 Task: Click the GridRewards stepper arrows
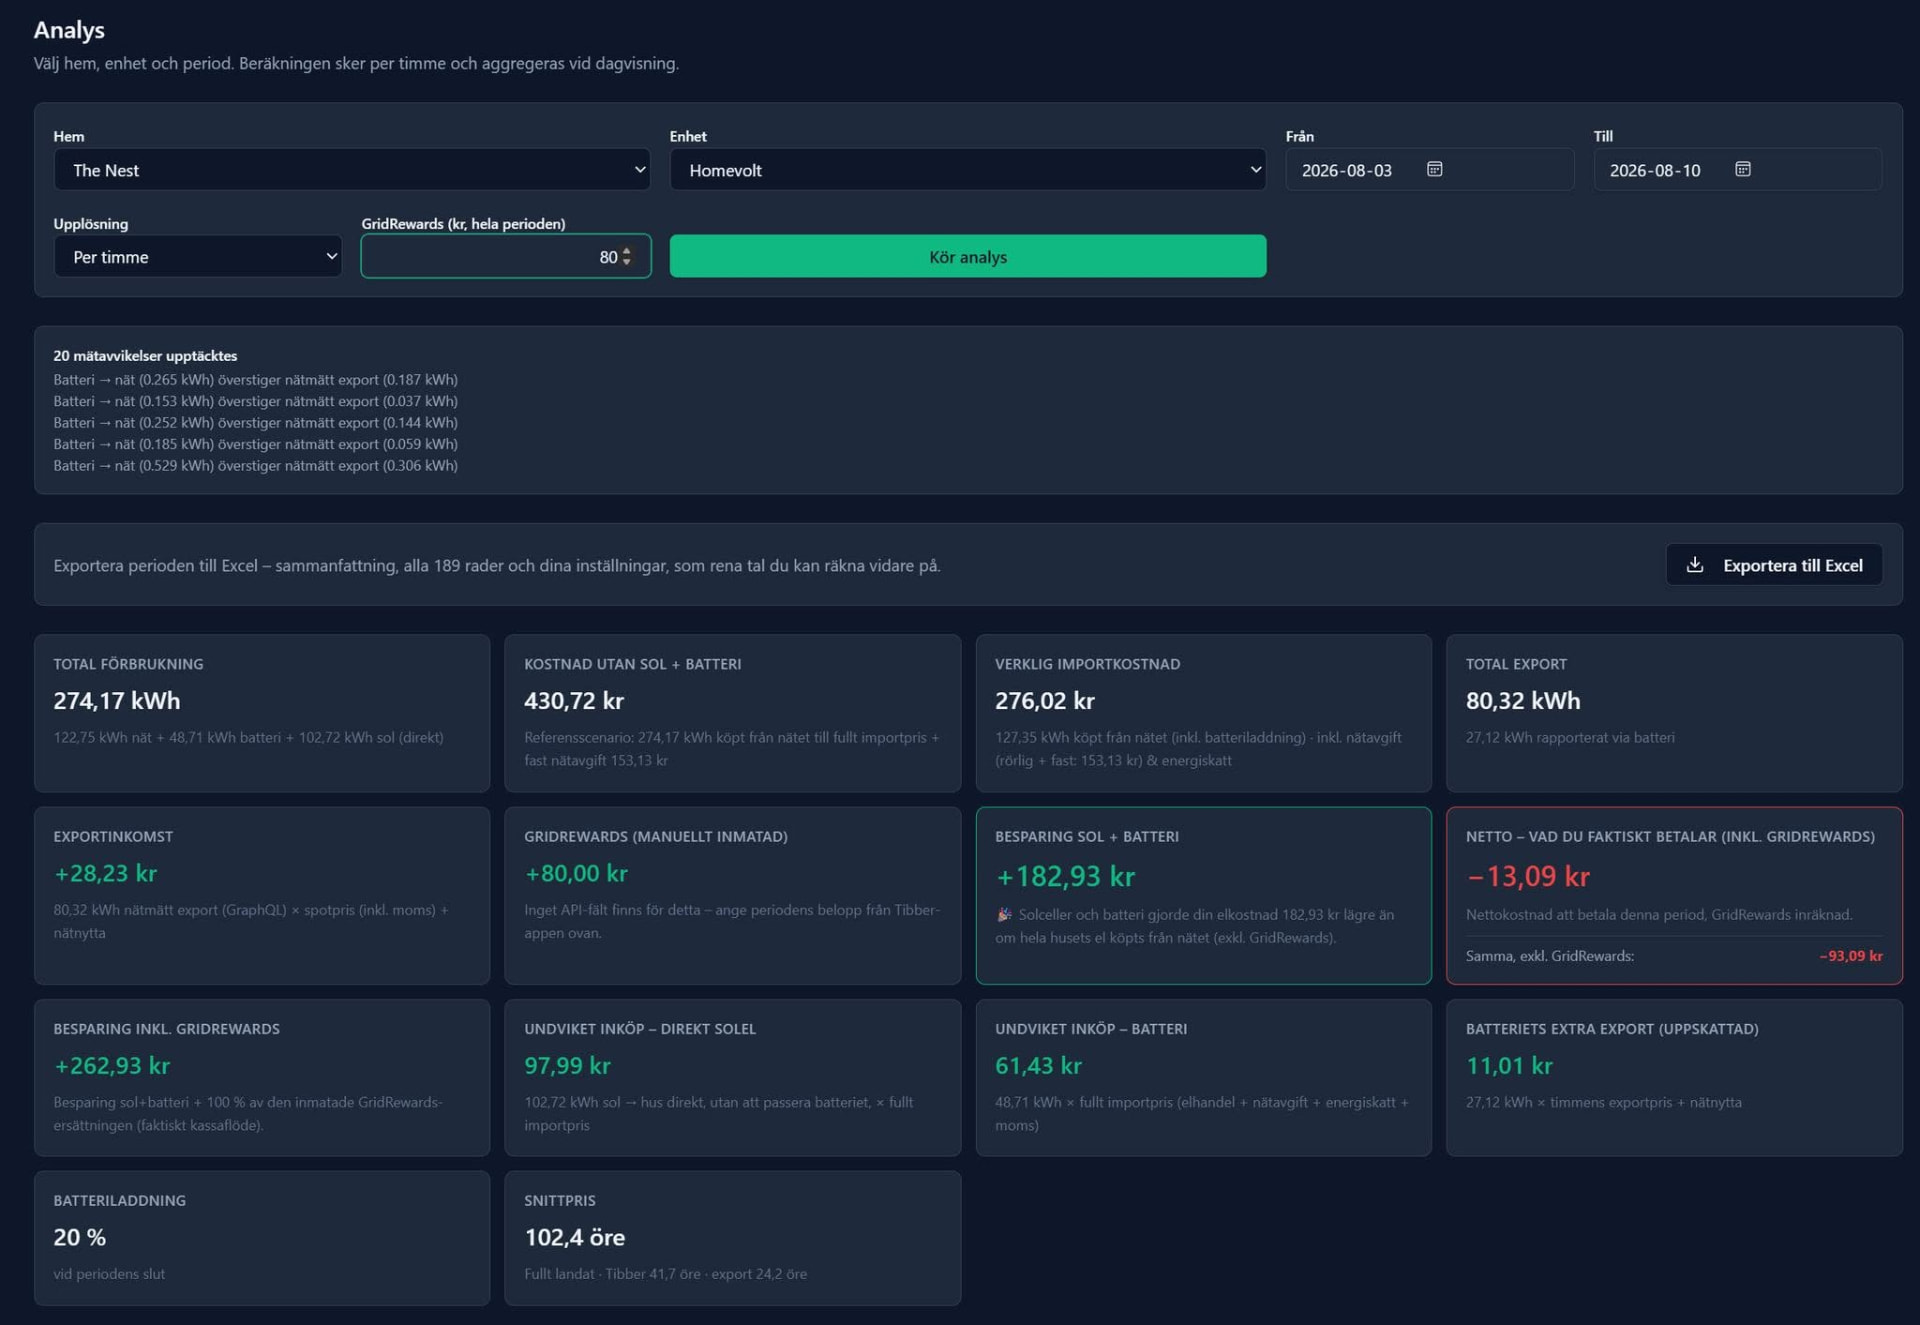627,257
